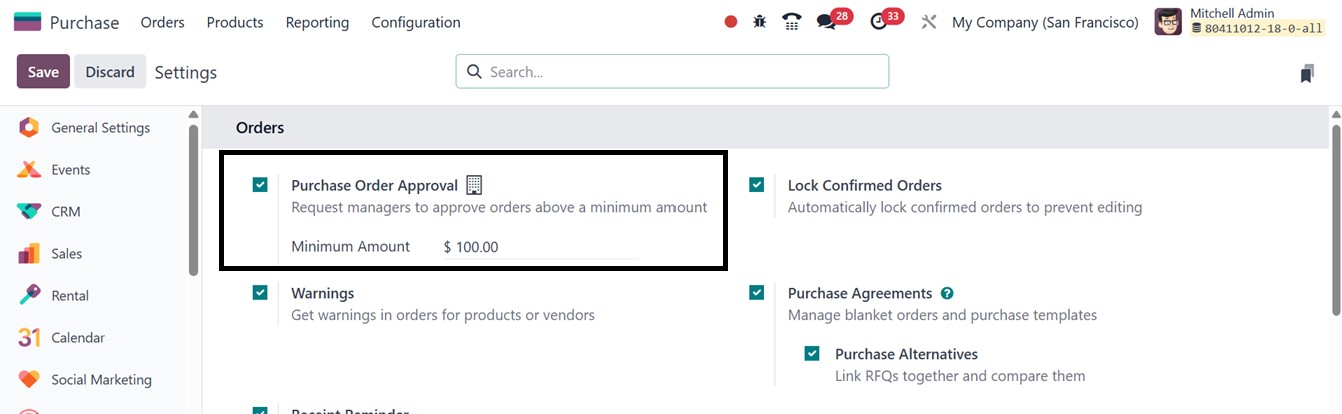Click the help icon beside Purchase Agreements

pos(947,294)
